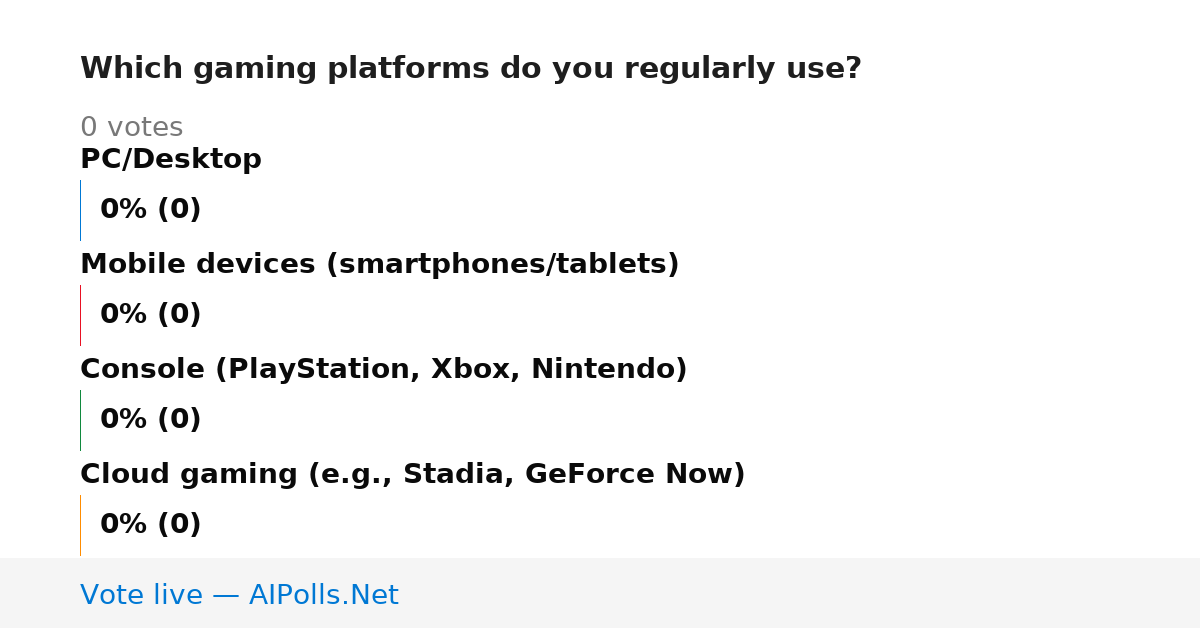
Task: Click the 'AIPolls.Net' site name in footer
Action: click(x=323, y=595)
